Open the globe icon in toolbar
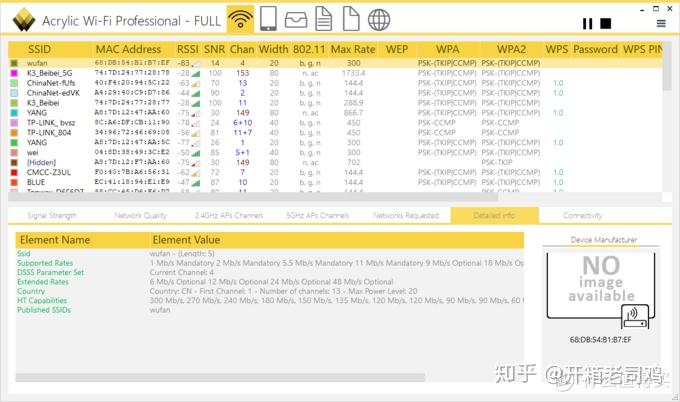 coord(379,20)
